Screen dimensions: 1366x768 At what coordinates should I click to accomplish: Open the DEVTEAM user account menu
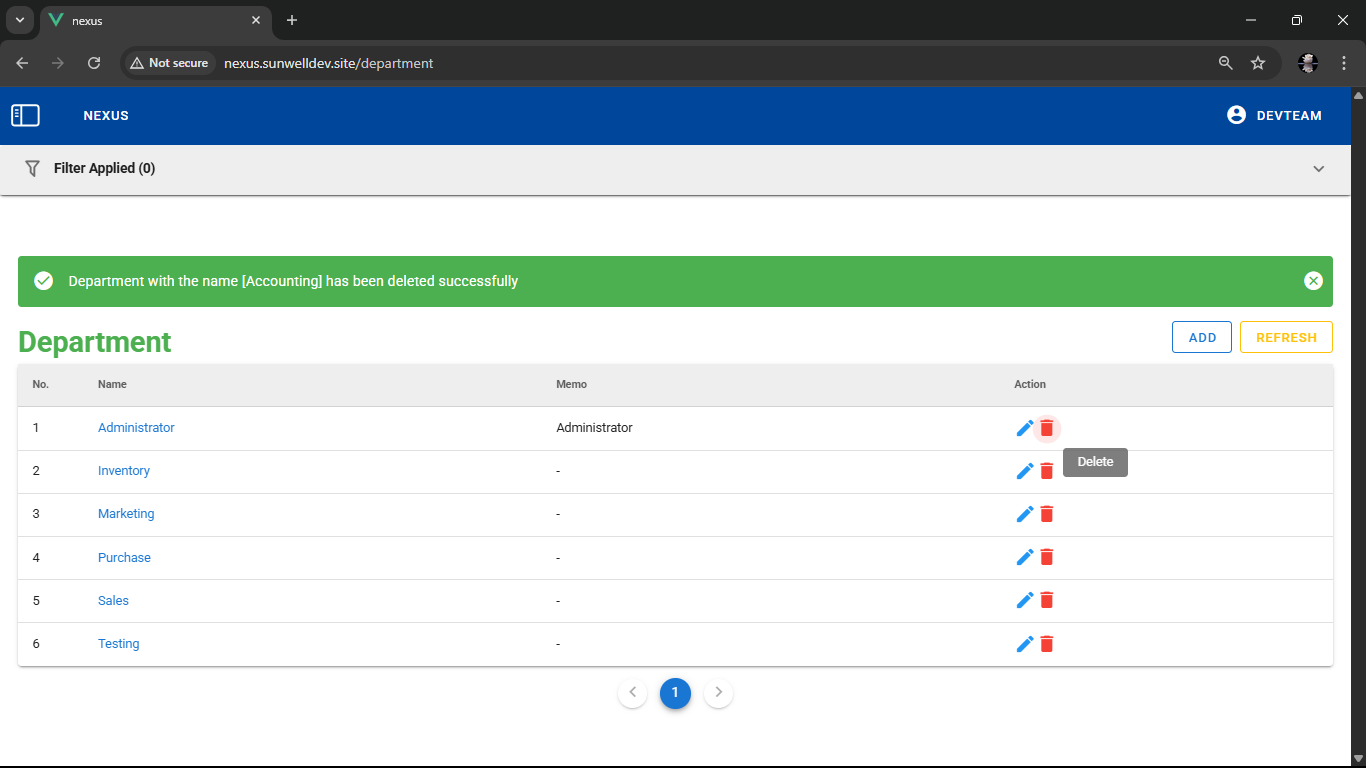[x=1274, y=116]
